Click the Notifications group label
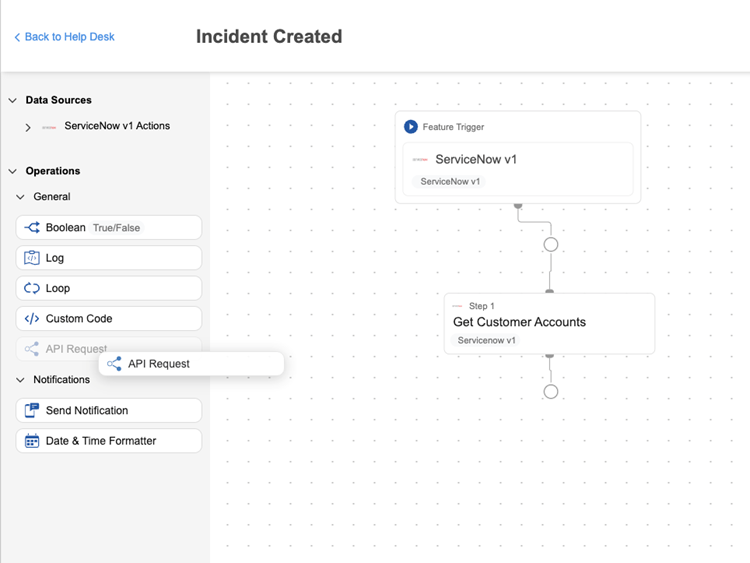Image resolution: width=750 pixels, height=563 pixels. [62, 380]
